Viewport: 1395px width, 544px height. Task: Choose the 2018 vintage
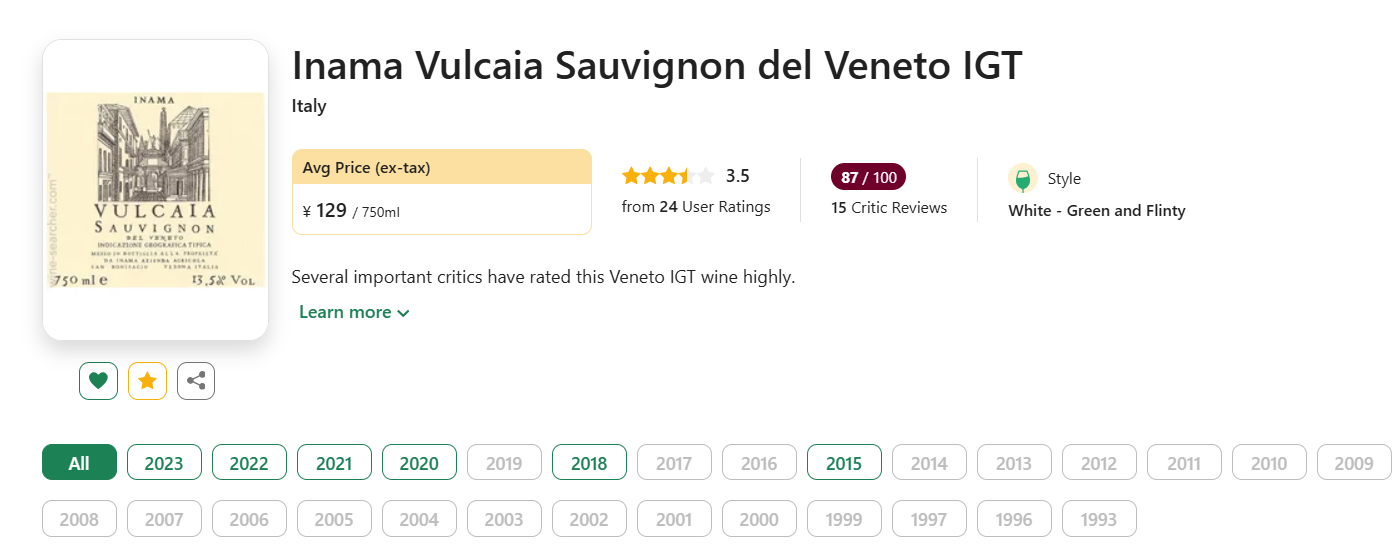(589, 463)
